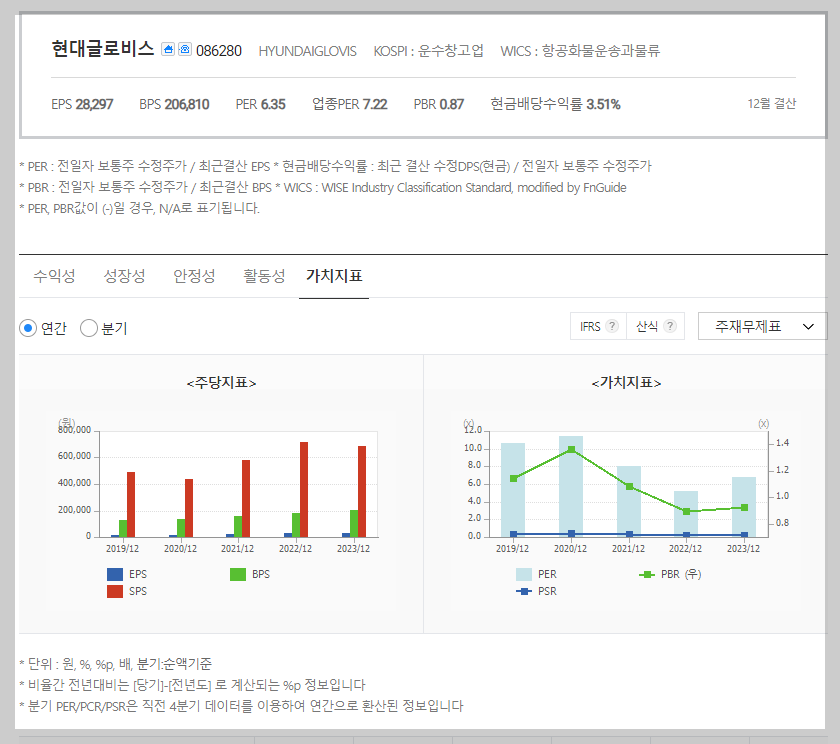This screenshot has width=840, height=744.
Task: Click the 업종PER 7.22 value
Action: pos(349,104)
